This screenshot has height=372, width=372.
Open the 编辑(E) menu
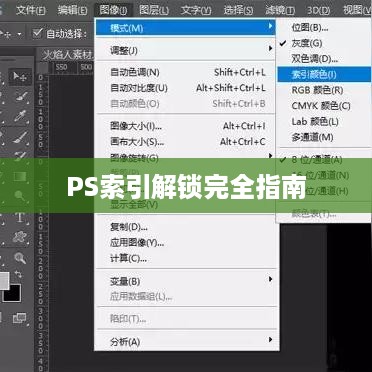(72, 10)
